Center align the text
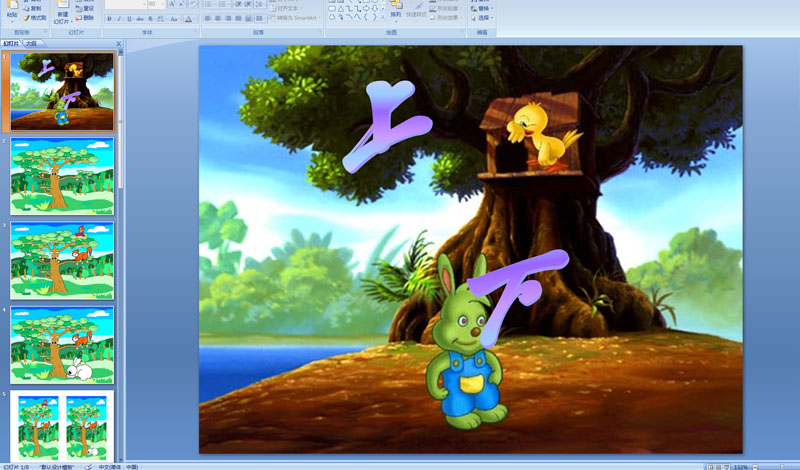The image size is (800, 470). [x=218, y=18]
